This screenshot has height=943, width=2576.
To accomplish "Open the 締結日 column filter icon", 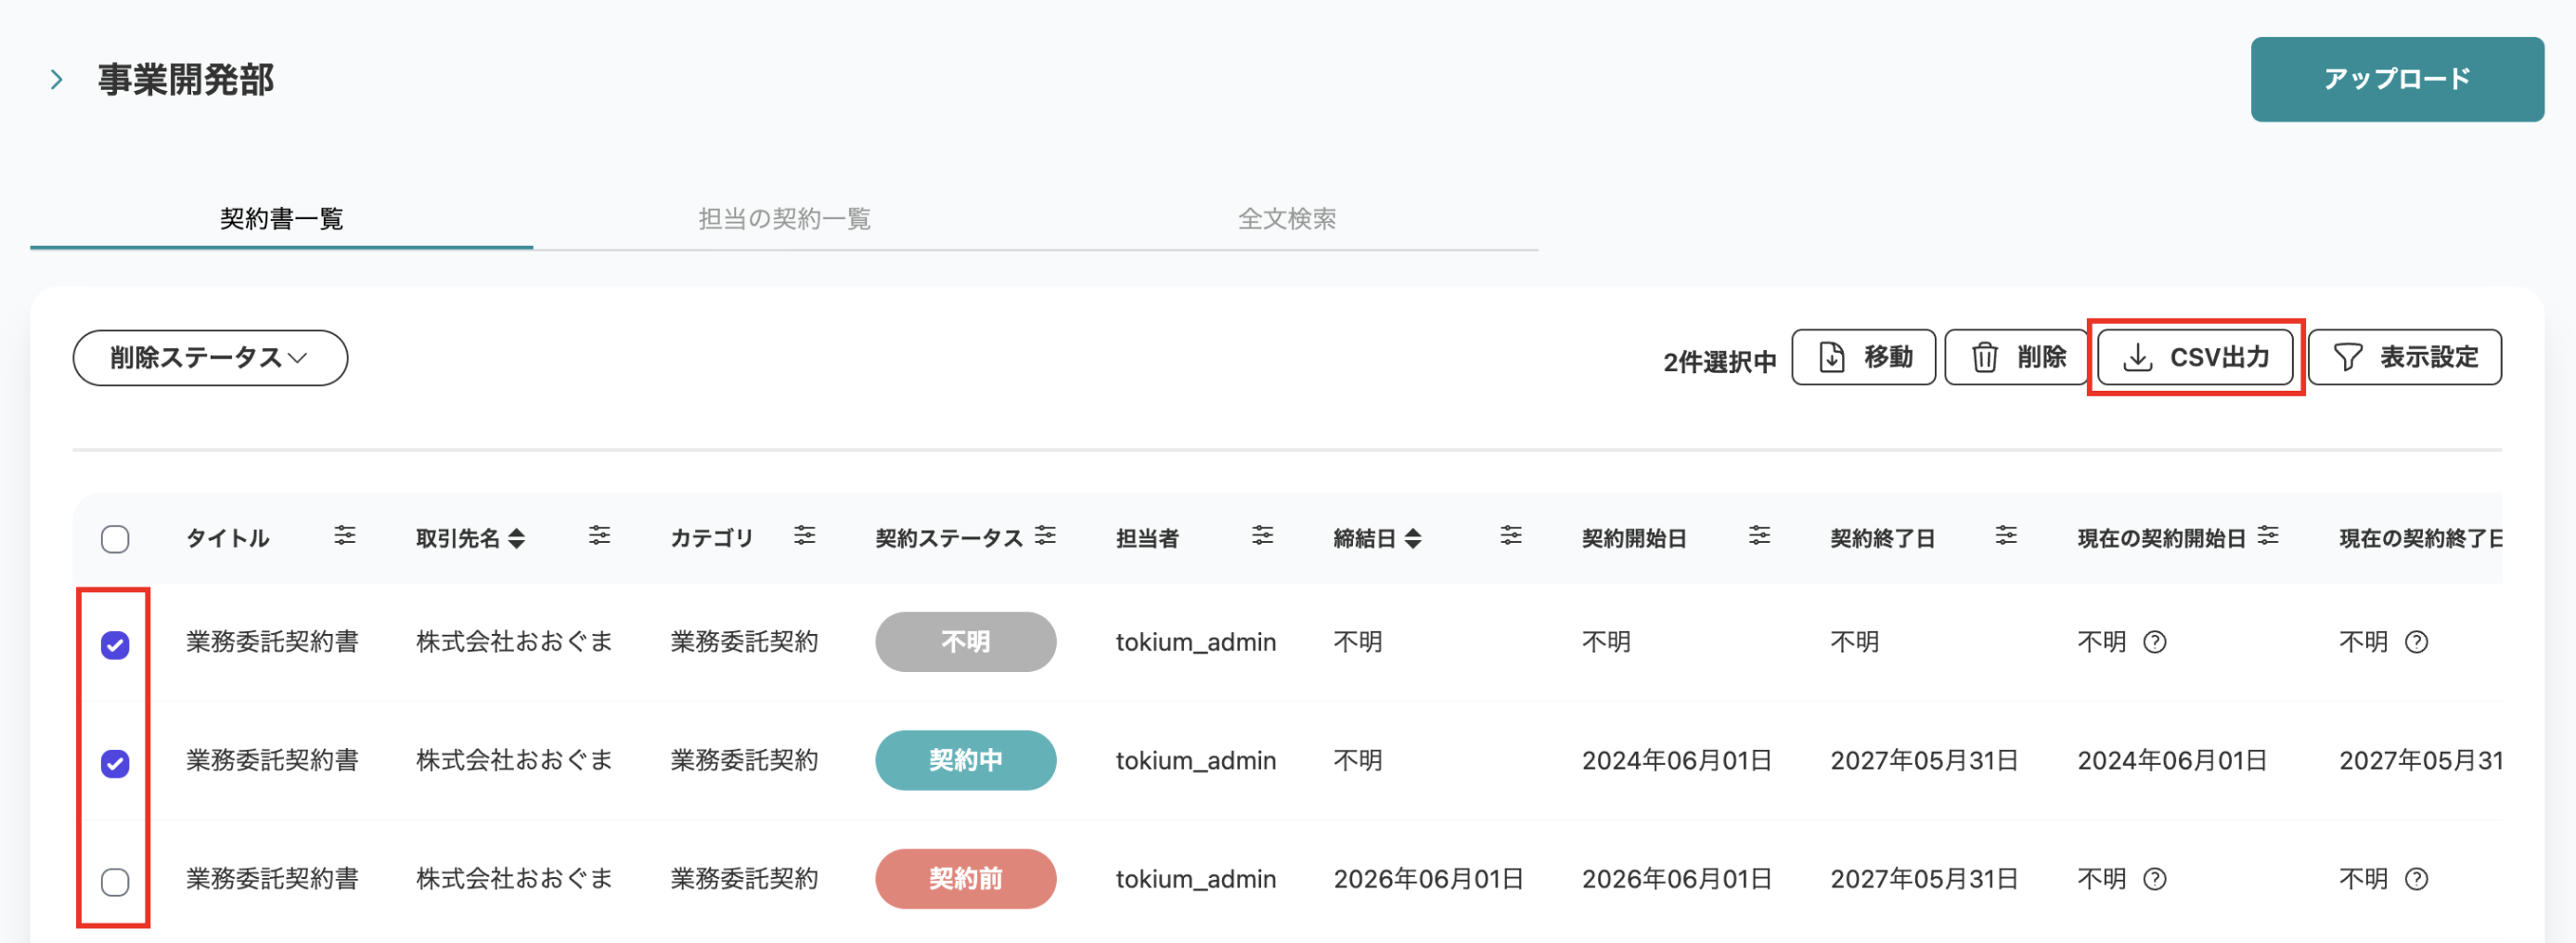I will pyautogui.click(x=1510, y=536).
